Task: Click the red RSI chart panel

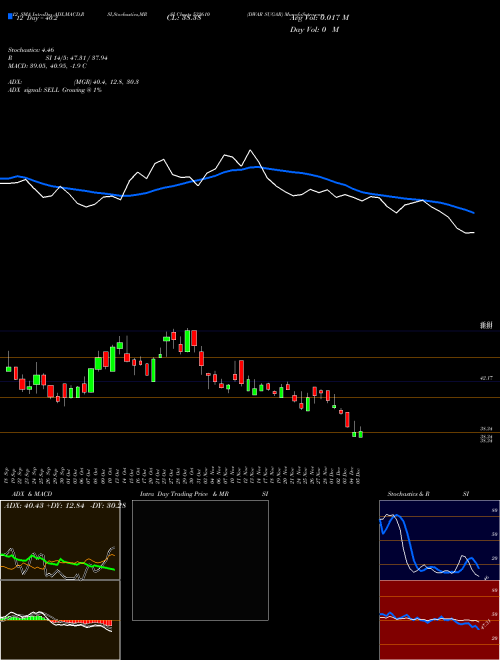Action: pos(439,620)
